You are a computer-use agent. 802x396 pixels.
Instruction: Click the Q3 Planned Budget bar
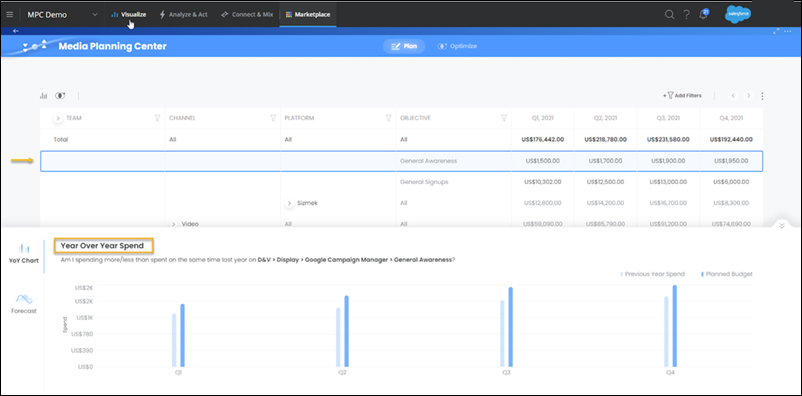[x=510, y=327]
